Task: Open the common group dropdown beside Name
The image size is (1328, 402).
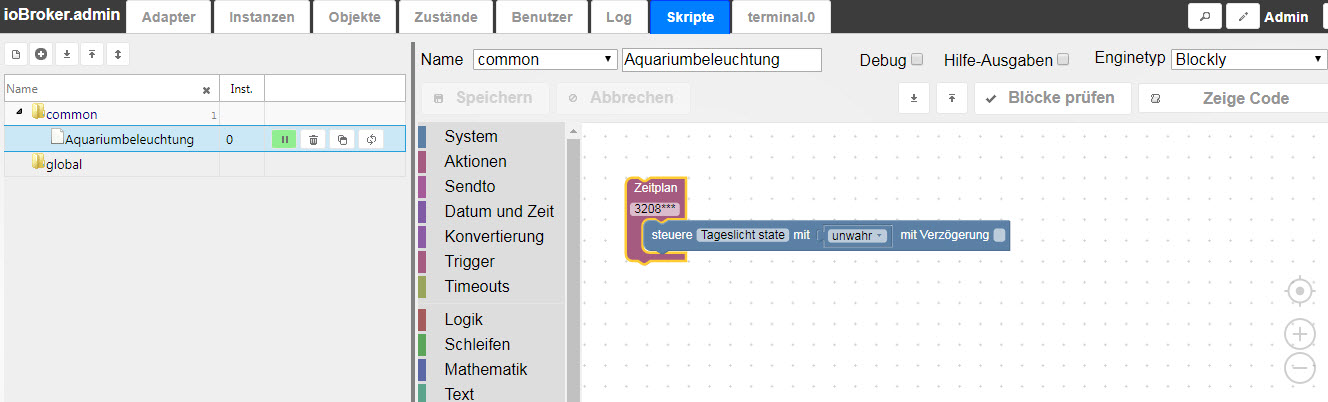Action: pyautogui.click(x=545, y=59)
